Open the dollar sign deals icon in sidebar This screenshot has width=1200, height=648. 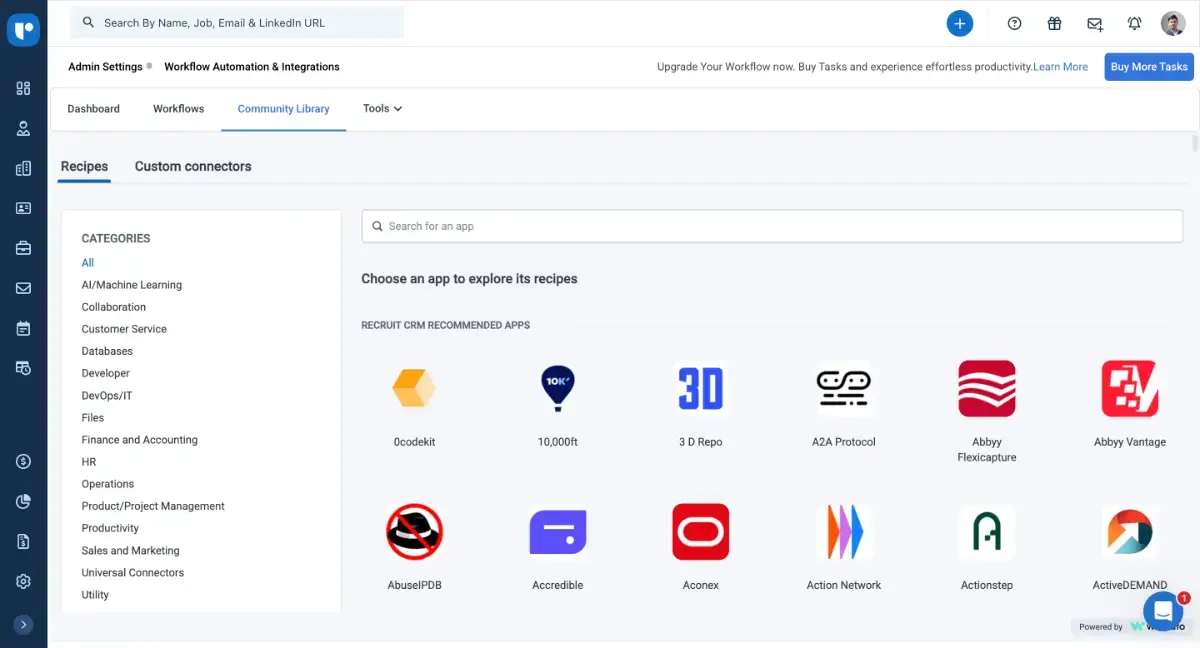[x=23, y=461]
